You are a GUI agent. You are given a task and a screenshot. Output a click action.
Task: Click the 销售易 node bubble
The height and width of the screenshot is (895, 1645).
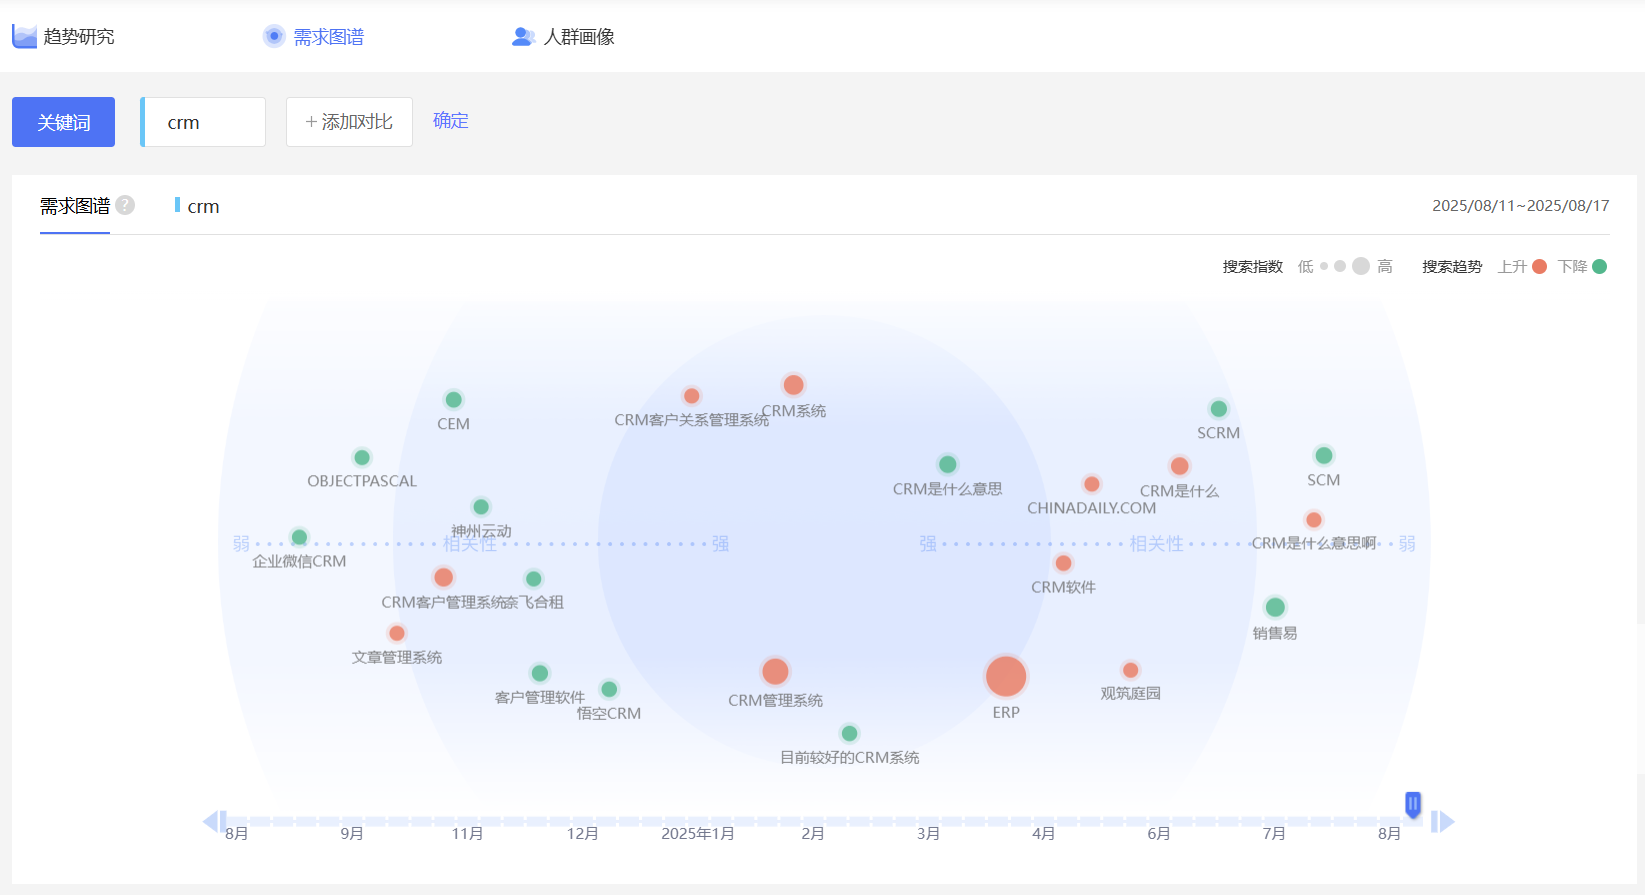1275,607
